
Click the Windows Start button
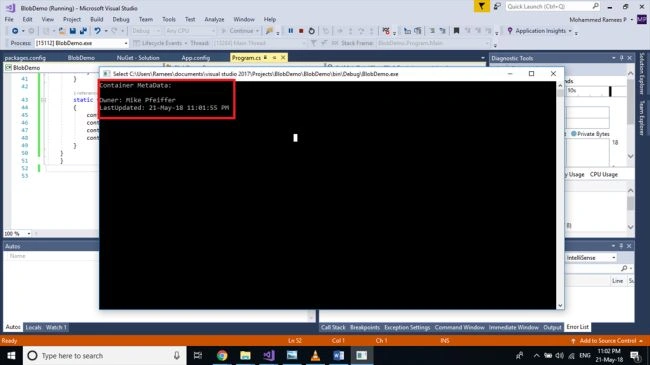(11, 355)
